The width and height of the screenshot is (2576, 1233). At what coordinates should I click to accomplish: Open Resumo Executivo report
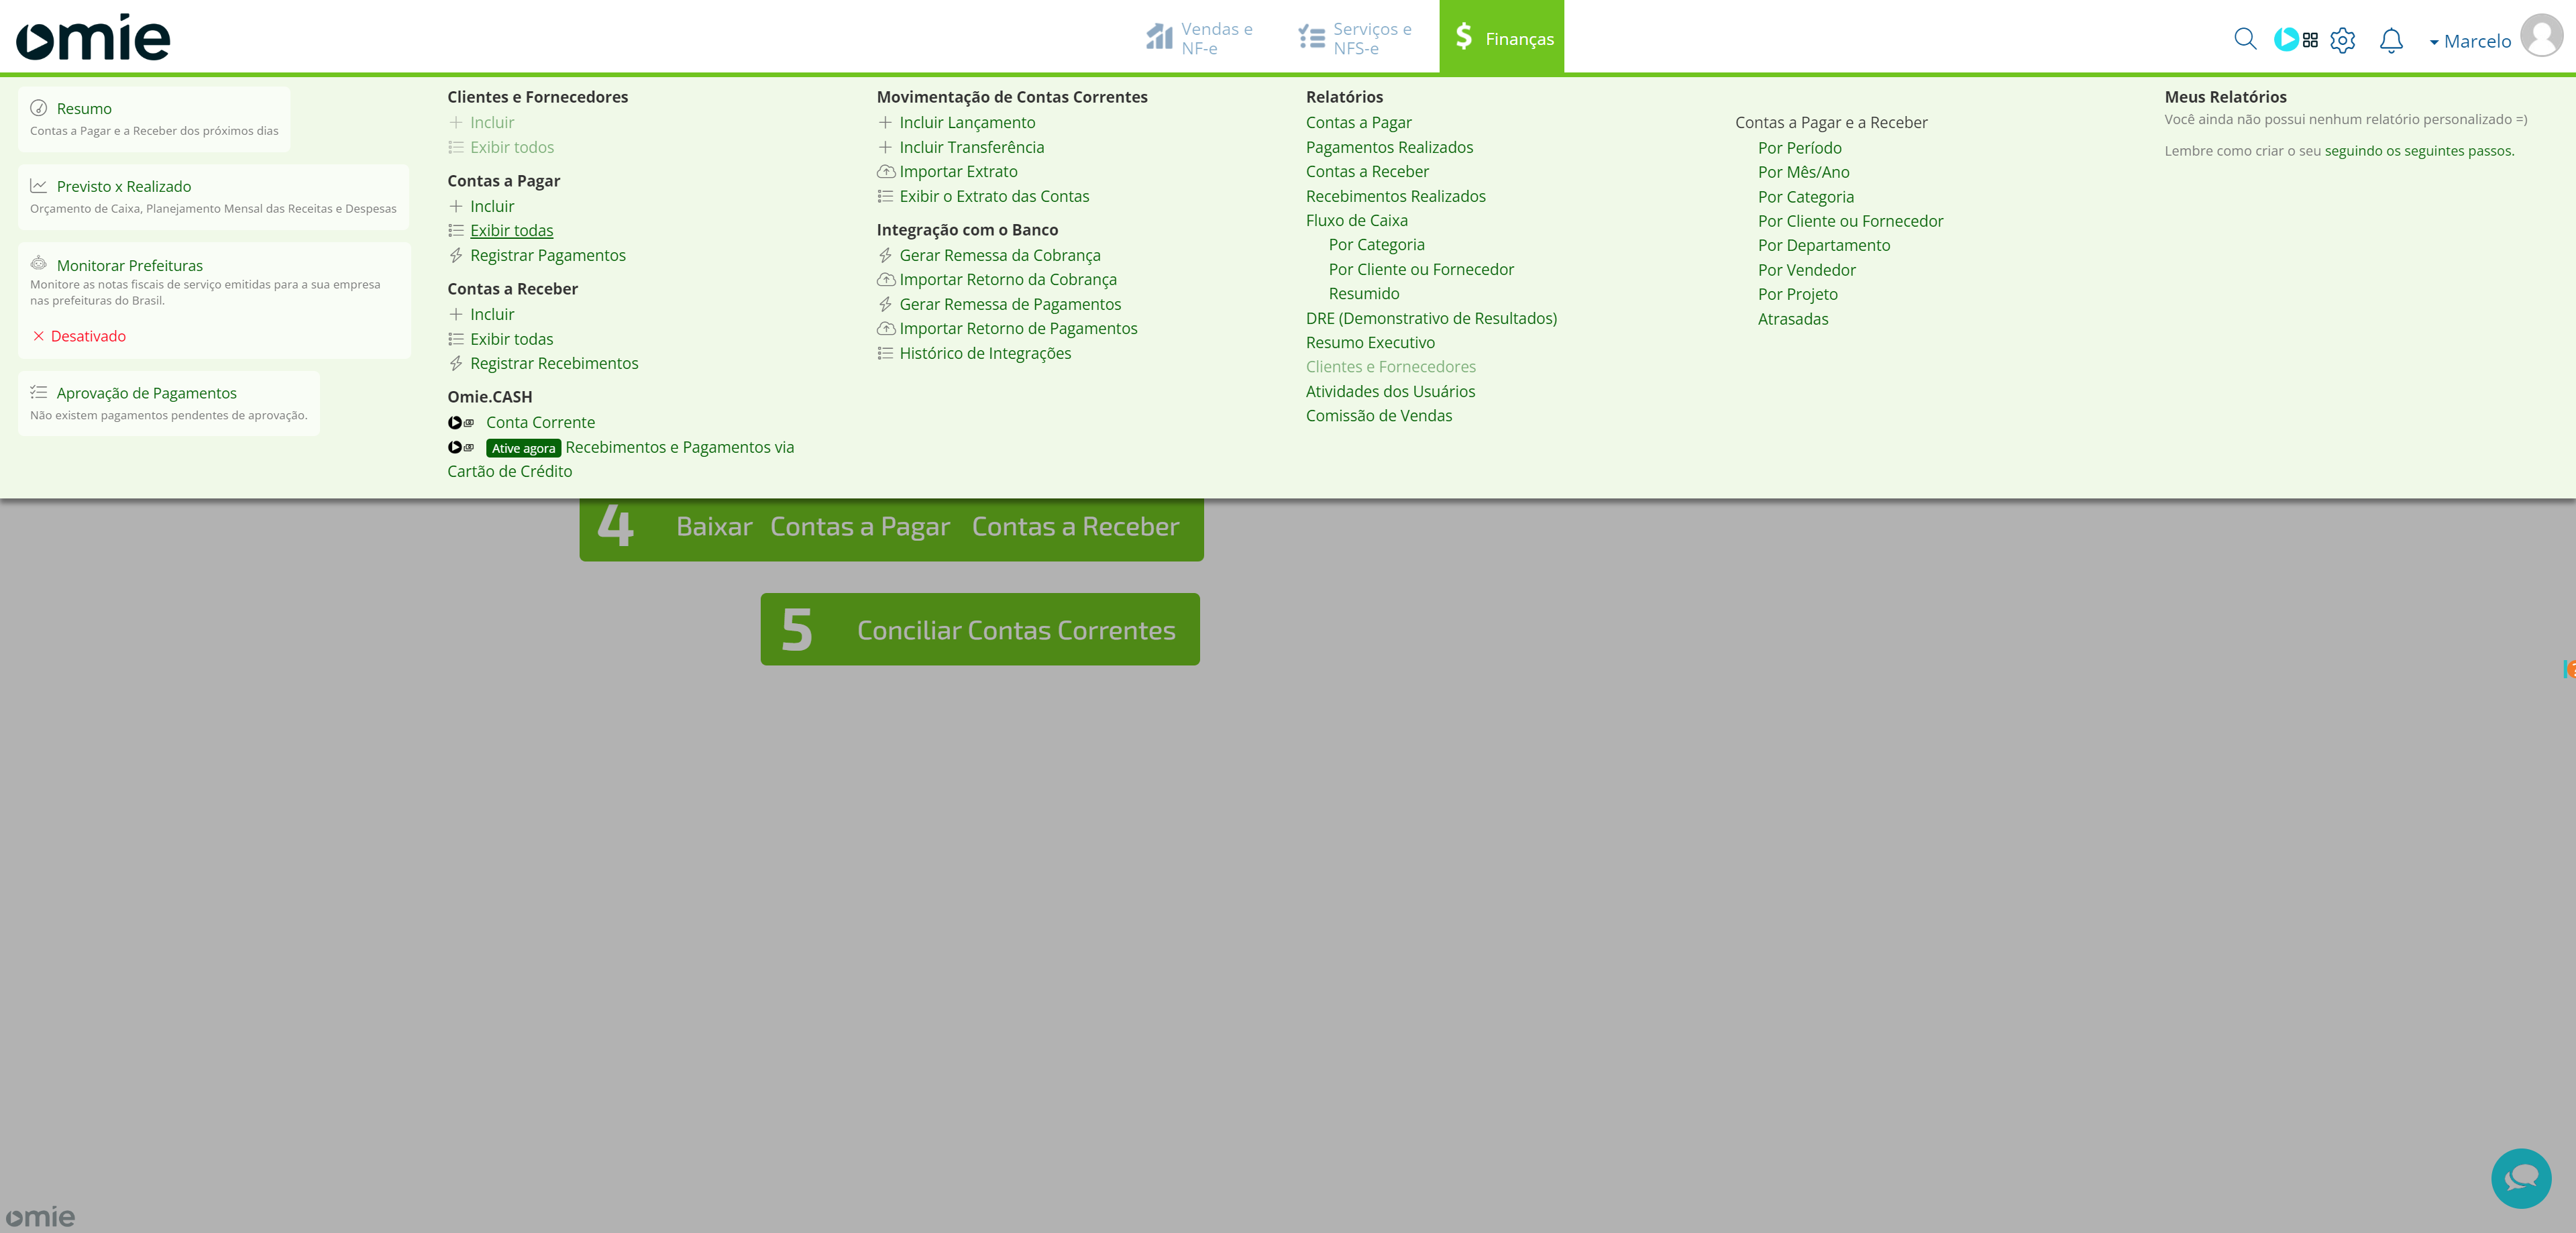(x=1370, y=342)
